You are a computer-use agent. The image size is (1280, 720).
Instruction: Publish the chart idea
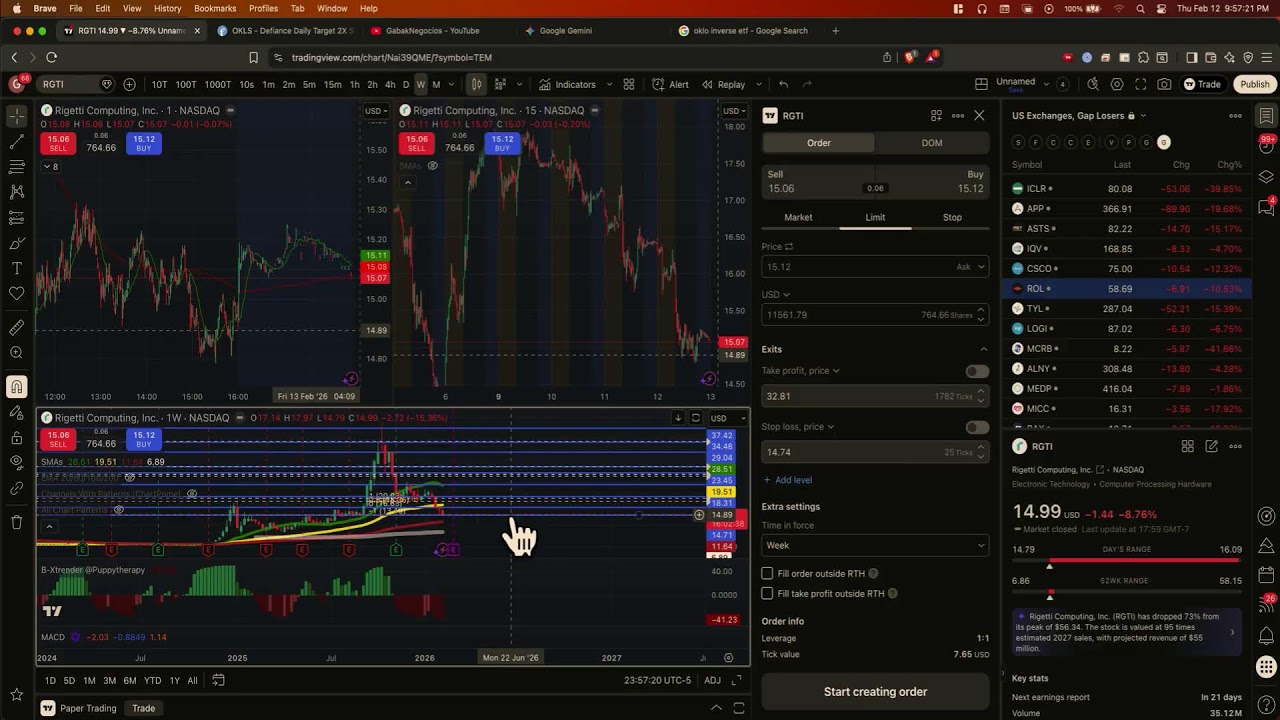[1254, 84]
